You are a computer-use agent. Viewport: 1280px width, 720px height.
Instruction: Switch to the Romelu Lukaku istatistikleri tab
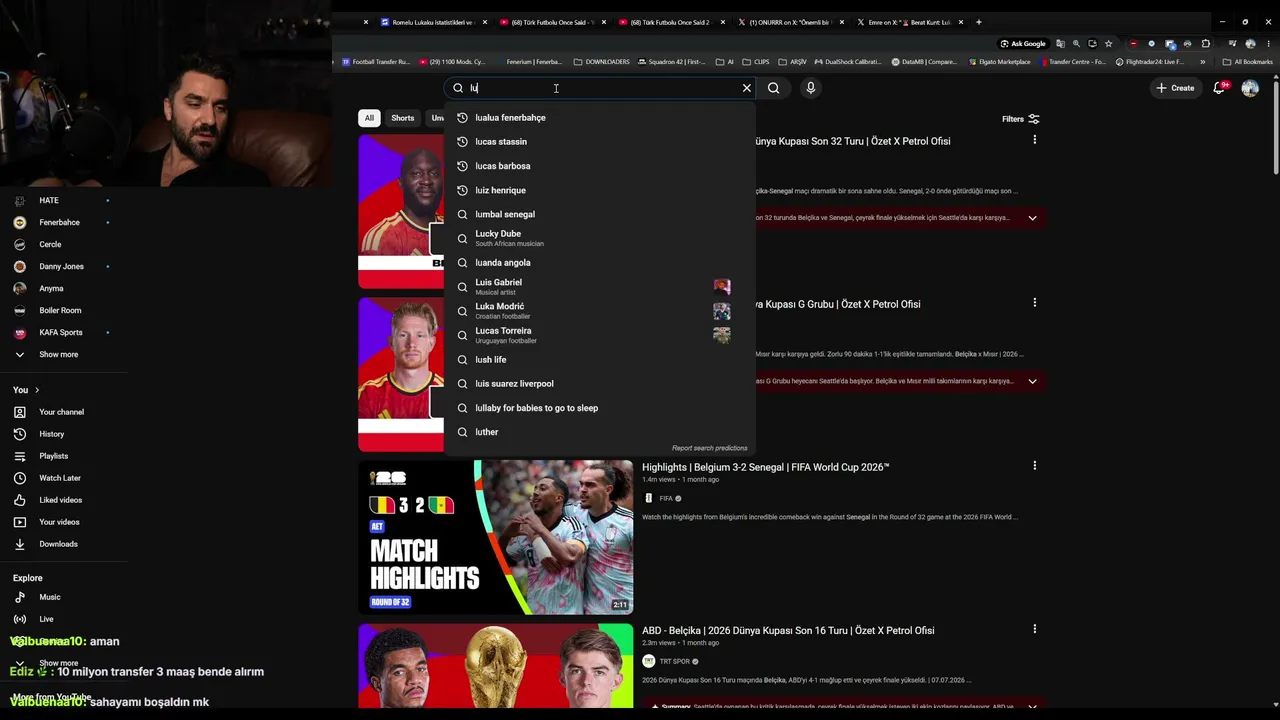point(433,22)
